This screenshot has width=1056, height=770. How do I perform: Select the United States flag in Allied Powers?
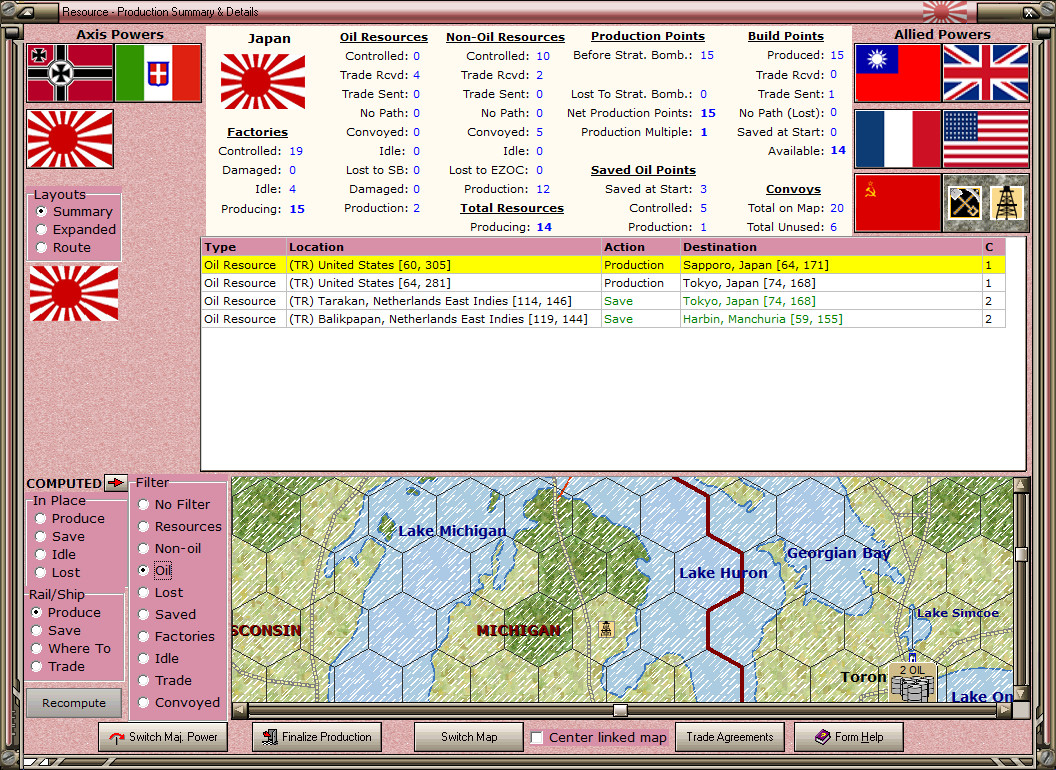(986, 140)
